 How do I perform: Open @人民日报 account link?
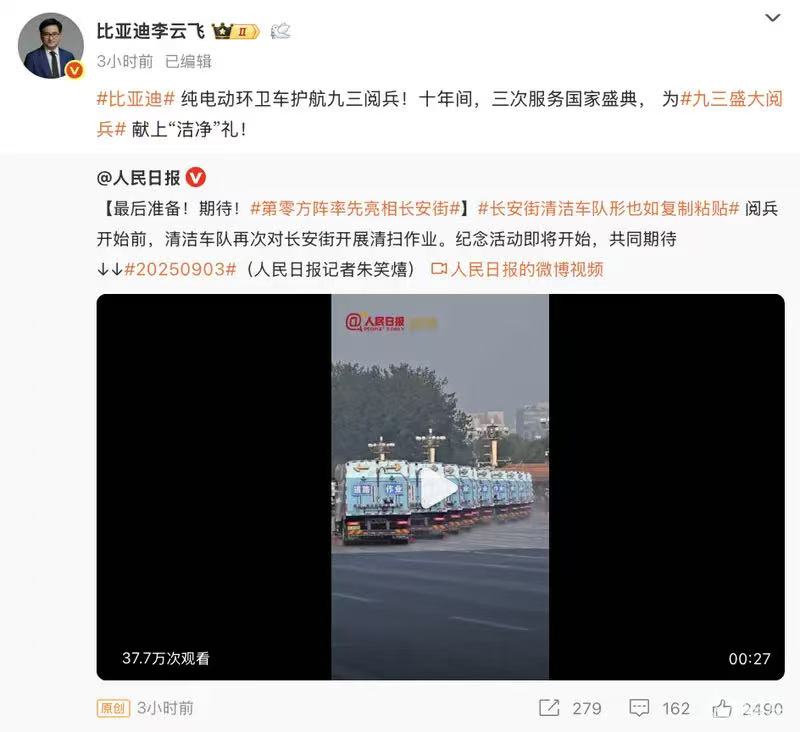tap(138, 178)
